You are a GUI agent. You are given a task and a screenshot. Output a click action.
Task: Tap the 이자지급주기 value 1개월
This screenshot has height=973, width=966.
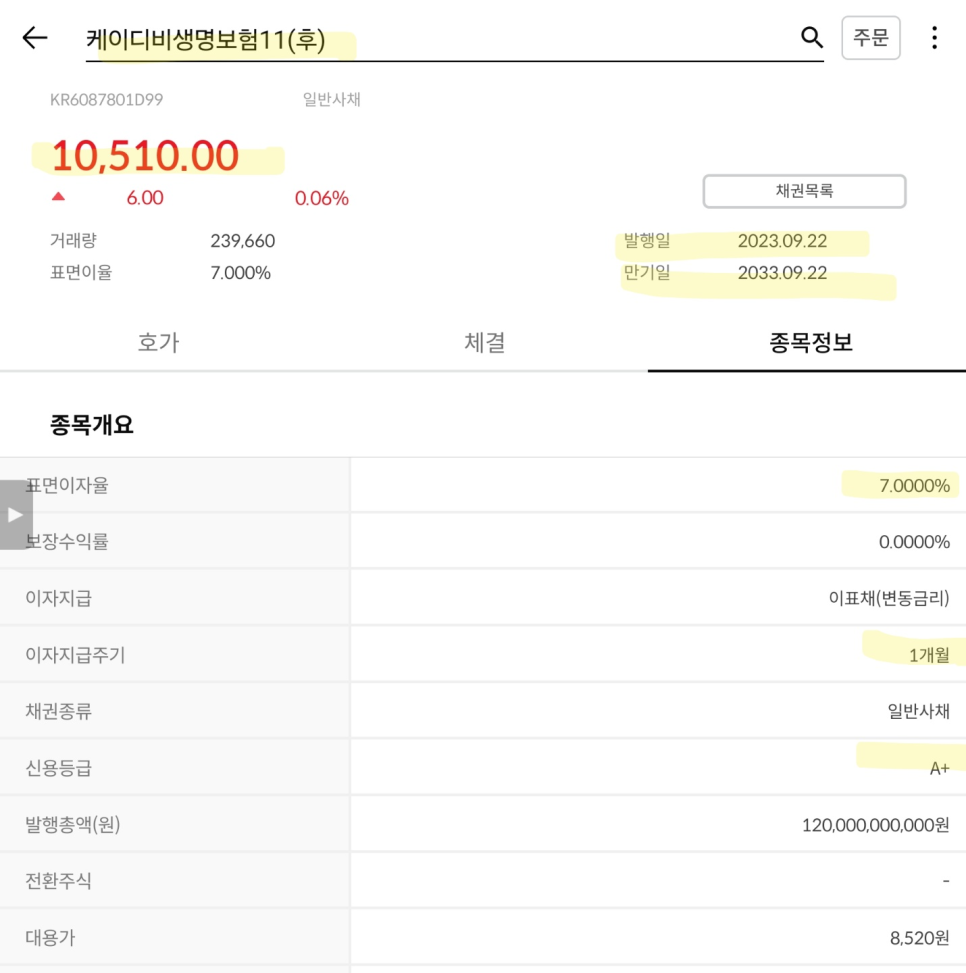coord(929,655)
